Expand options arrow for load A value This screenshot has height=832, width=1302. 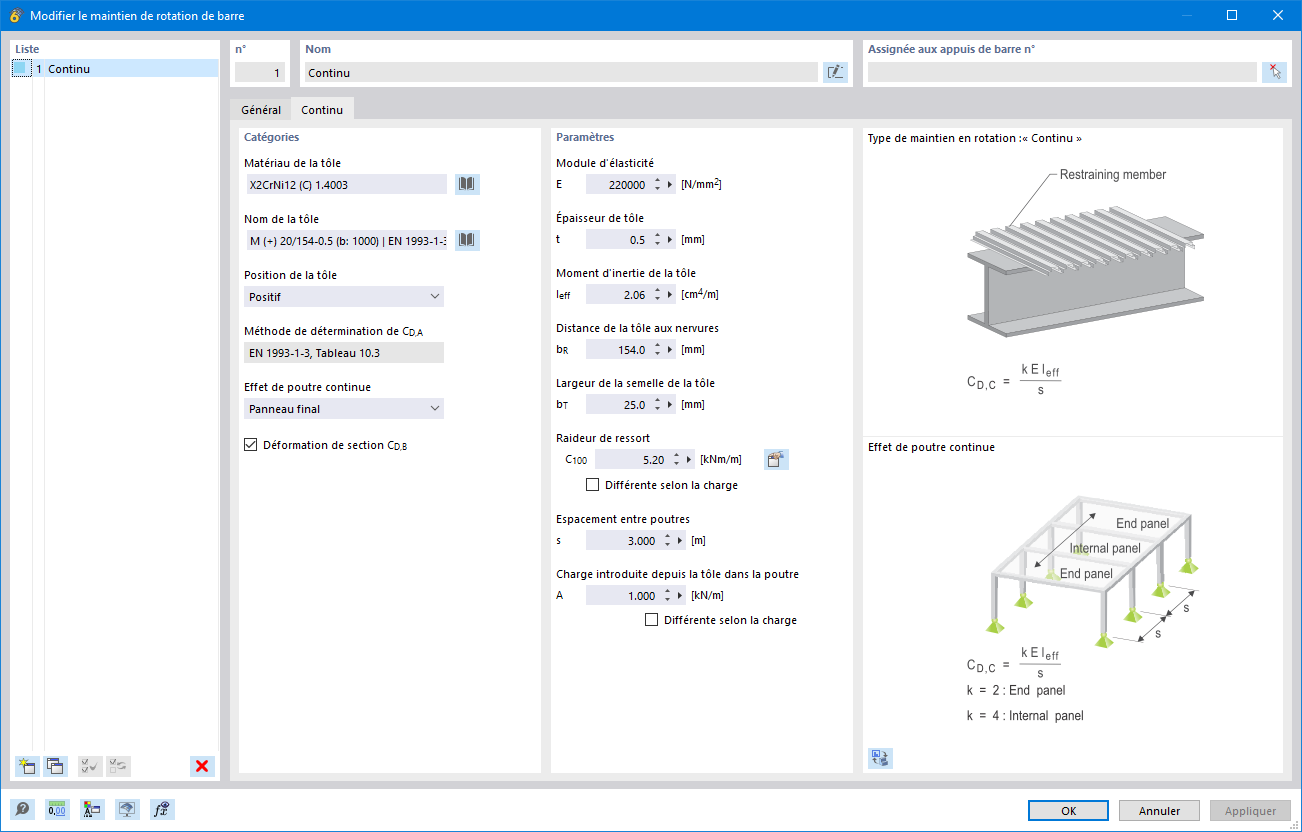(x=680, y=596)
